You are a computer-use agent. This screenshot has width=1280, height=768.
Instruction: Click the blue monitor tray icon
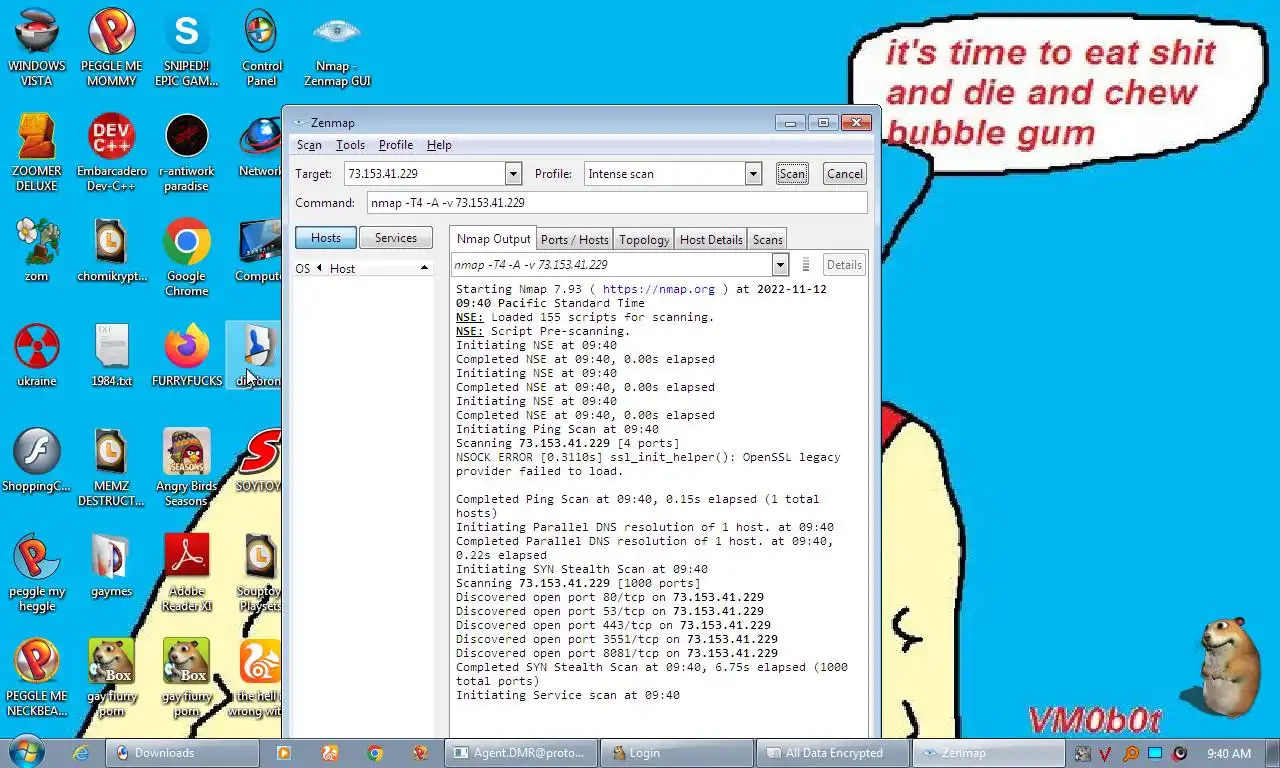(x=1155, y=753)
